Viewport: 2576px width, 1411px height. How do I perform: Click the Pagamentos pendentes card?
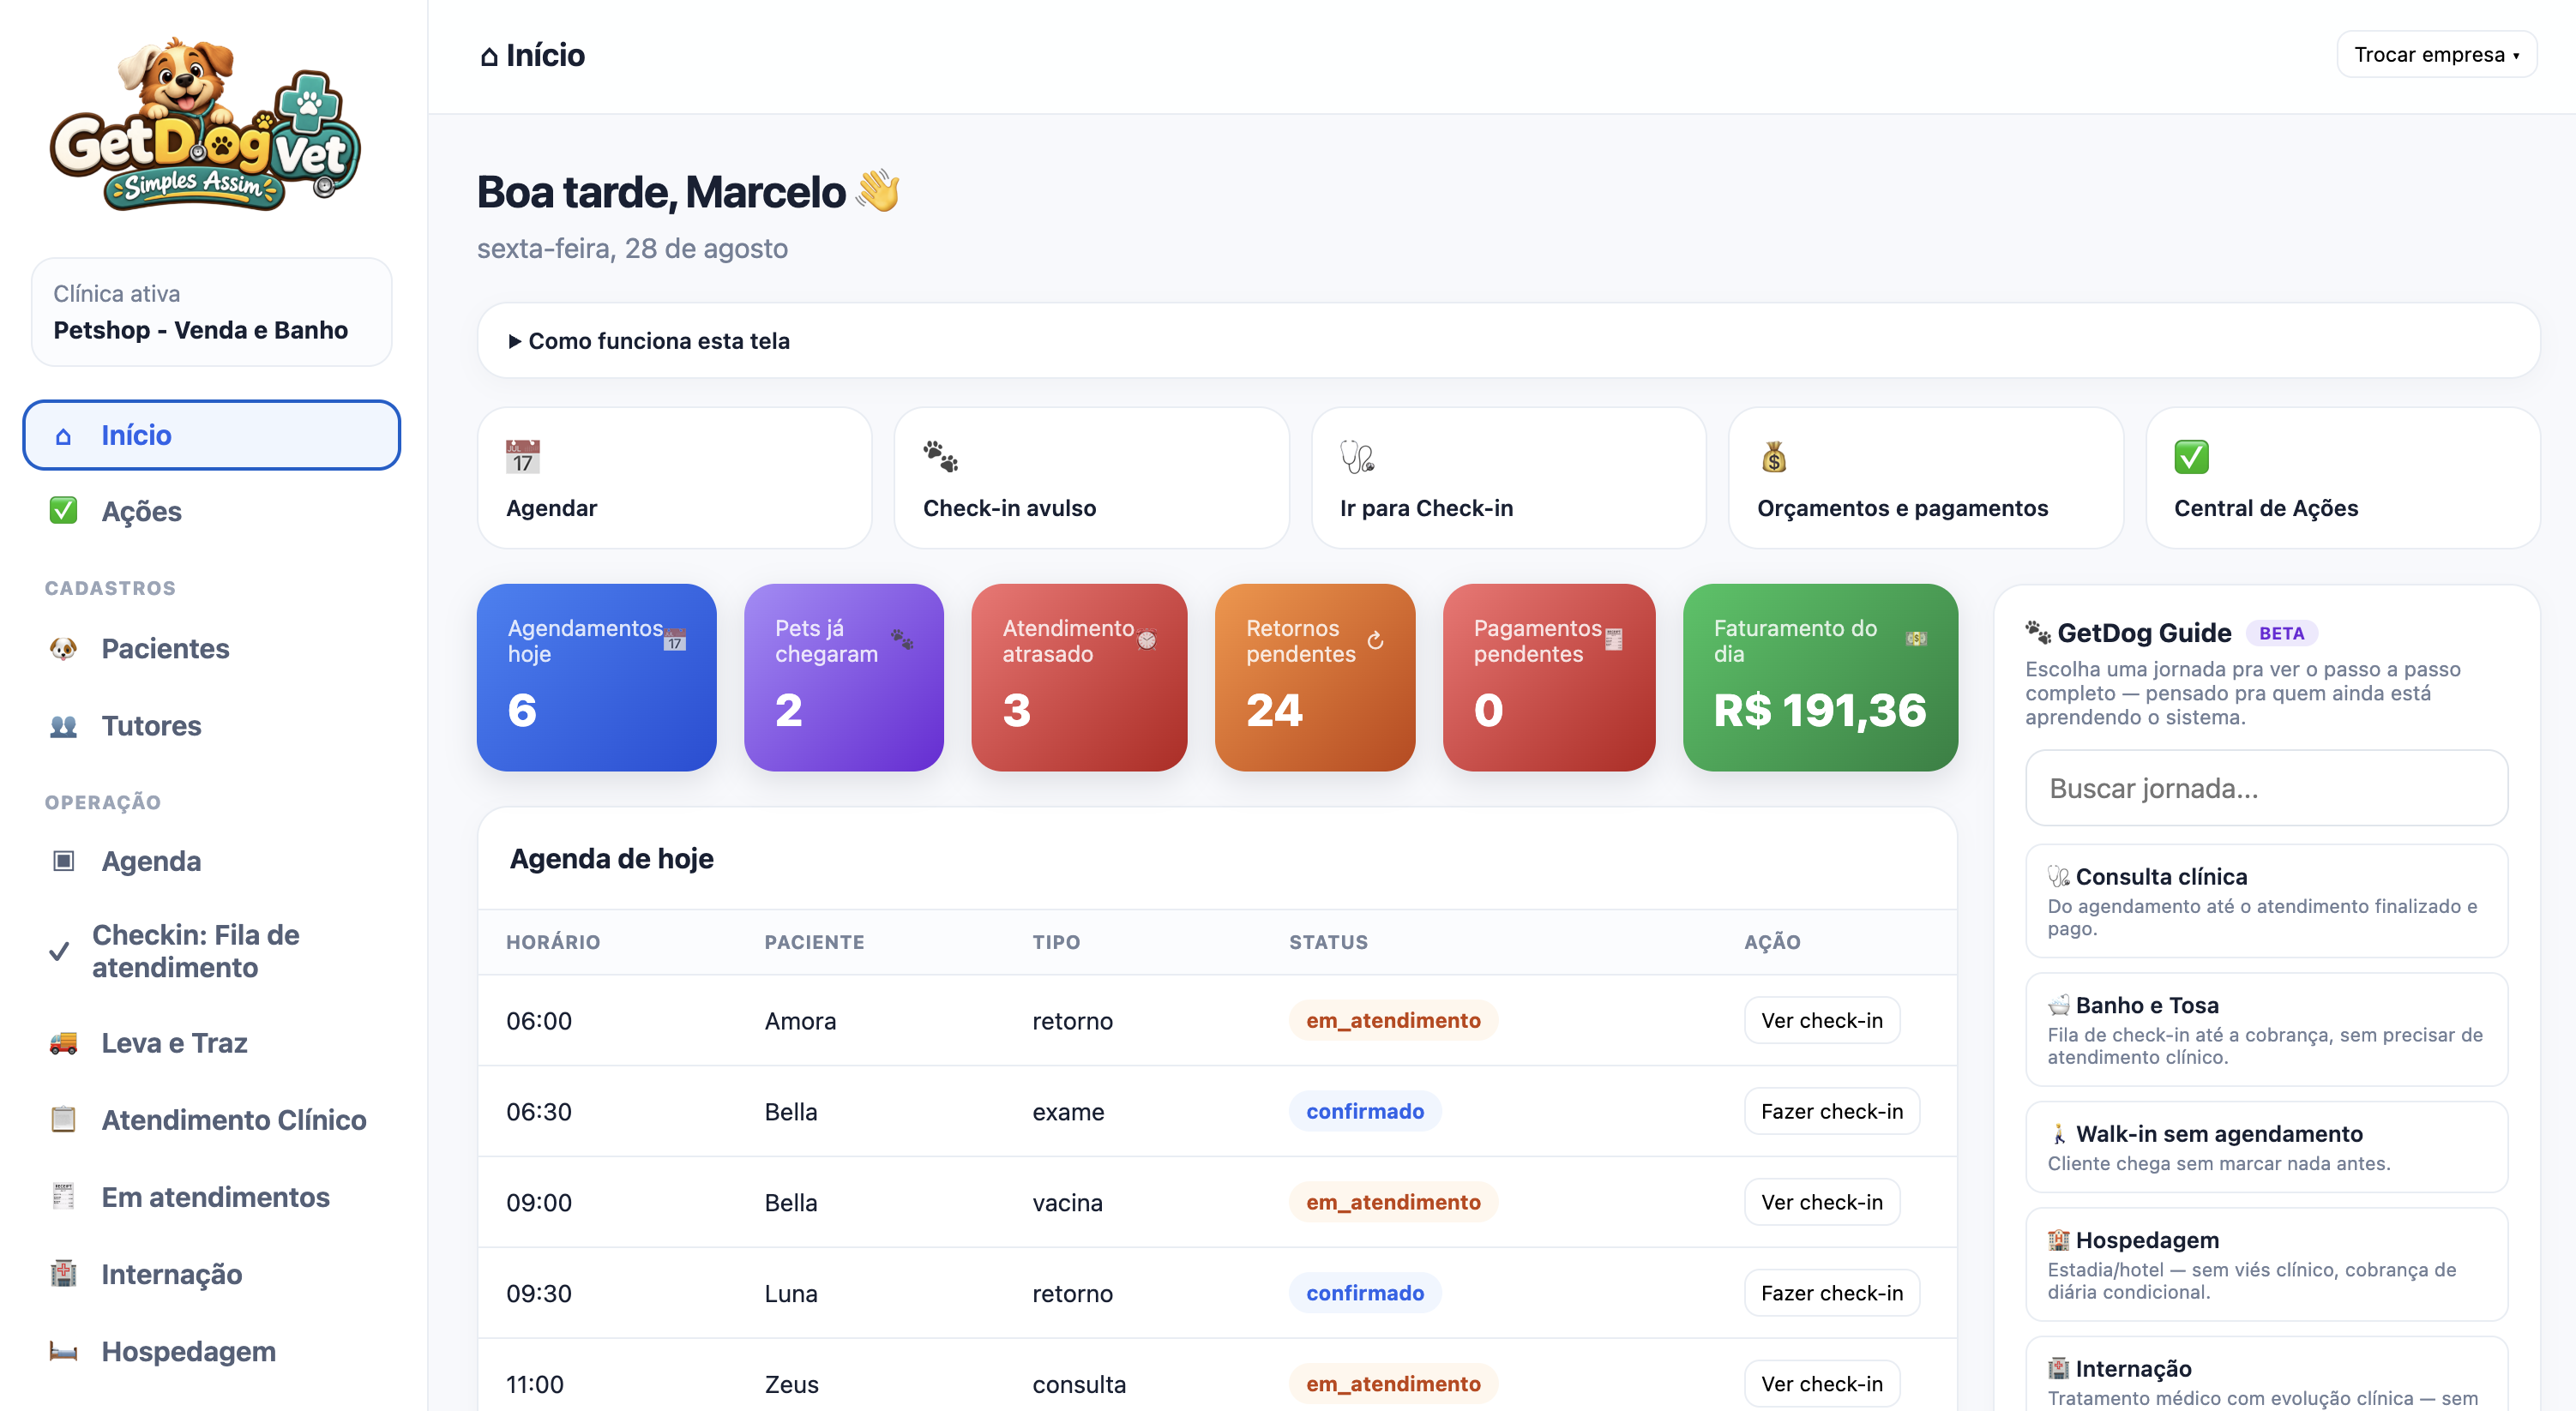[1549, 678]
